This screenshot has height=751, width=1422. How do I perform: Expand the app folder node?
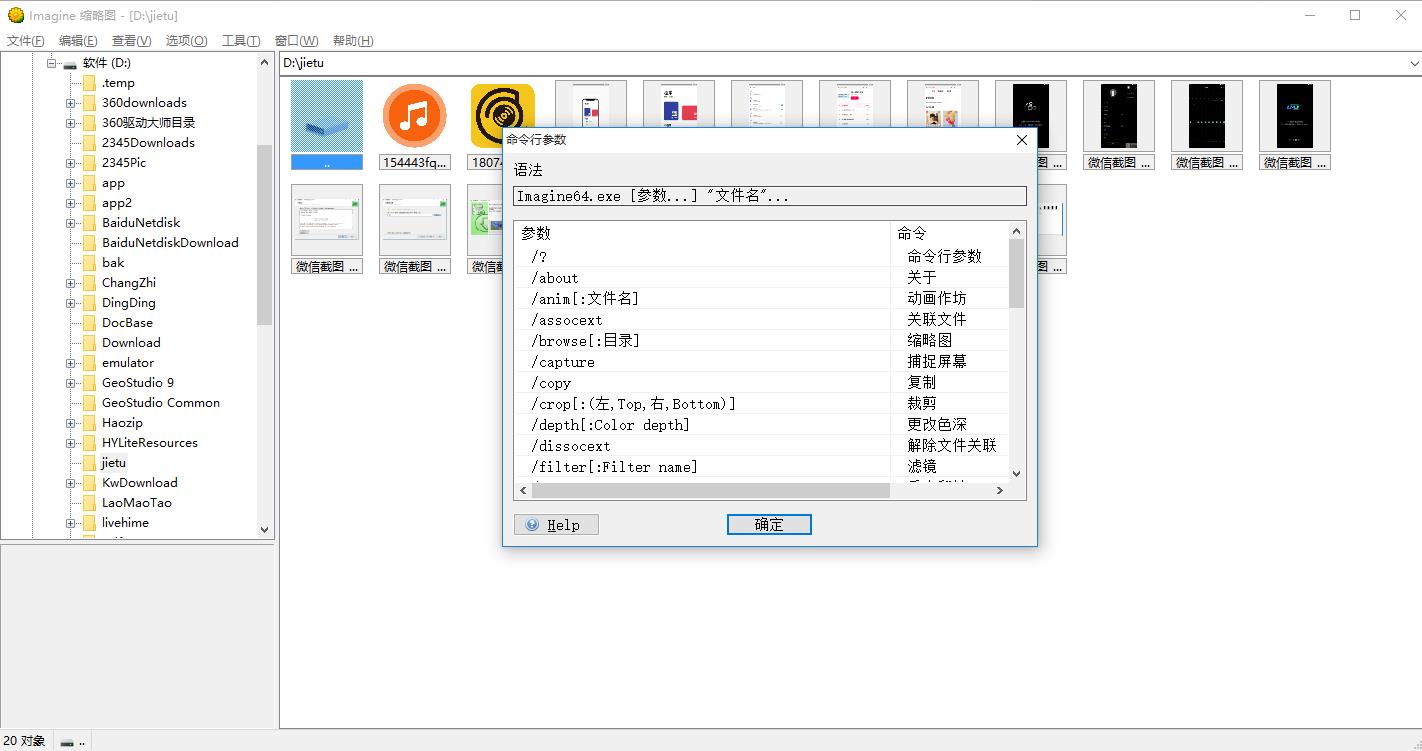[x=71, y=183]
